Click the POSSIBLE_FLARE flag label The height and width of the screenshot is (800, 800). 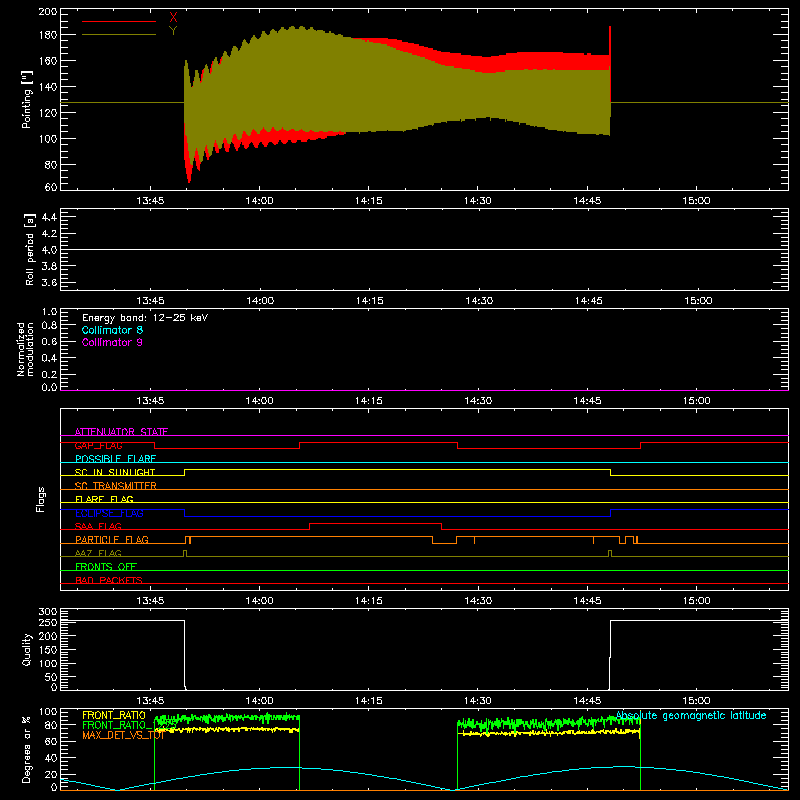115,459
